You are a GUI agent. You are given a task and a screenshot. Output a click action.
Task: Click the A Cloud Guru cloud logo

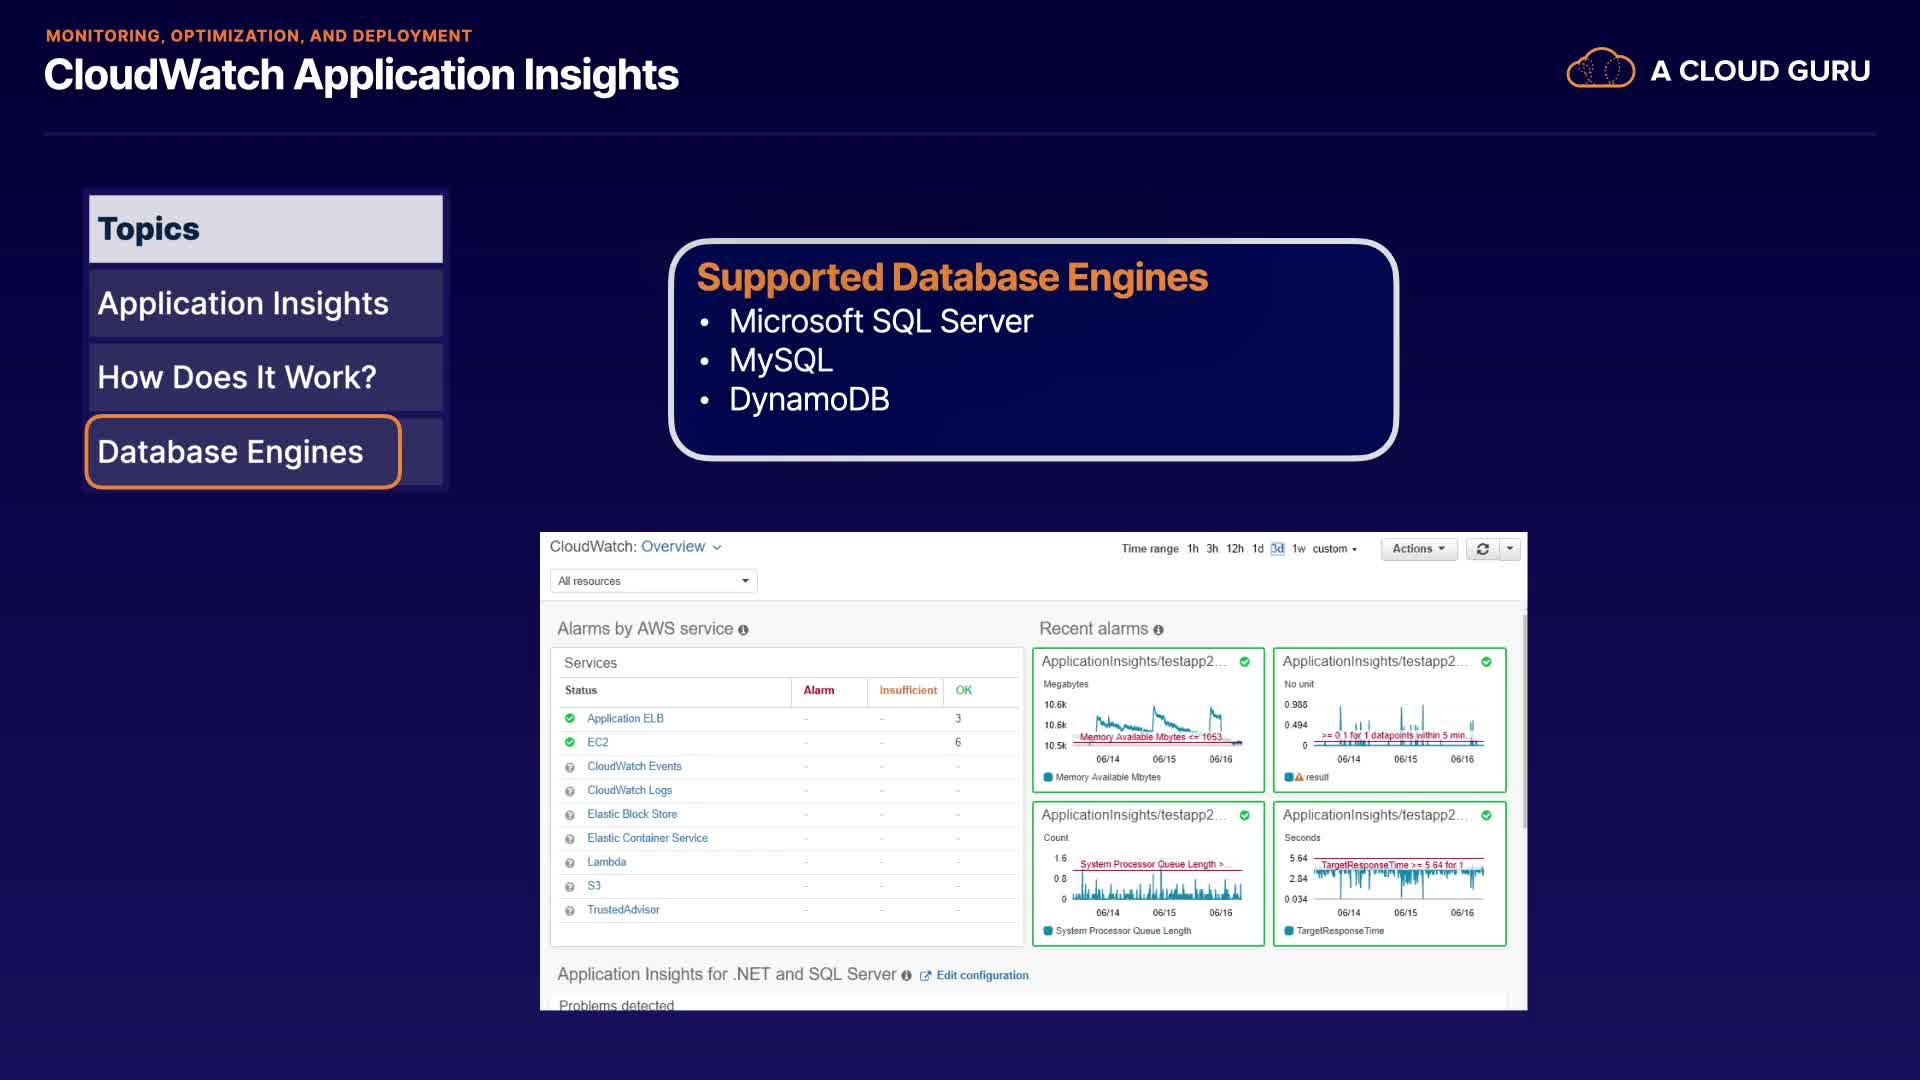click(x=1600, y=69)
